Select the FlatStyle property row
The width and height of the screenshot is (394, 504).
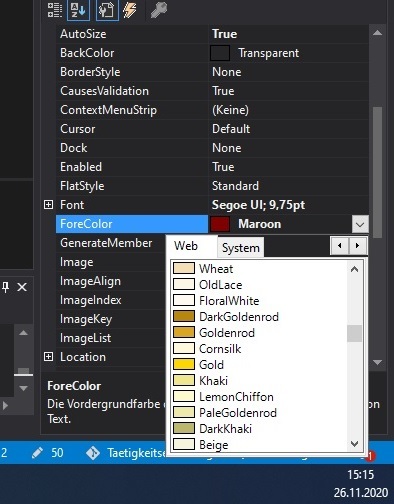point(212,186)
